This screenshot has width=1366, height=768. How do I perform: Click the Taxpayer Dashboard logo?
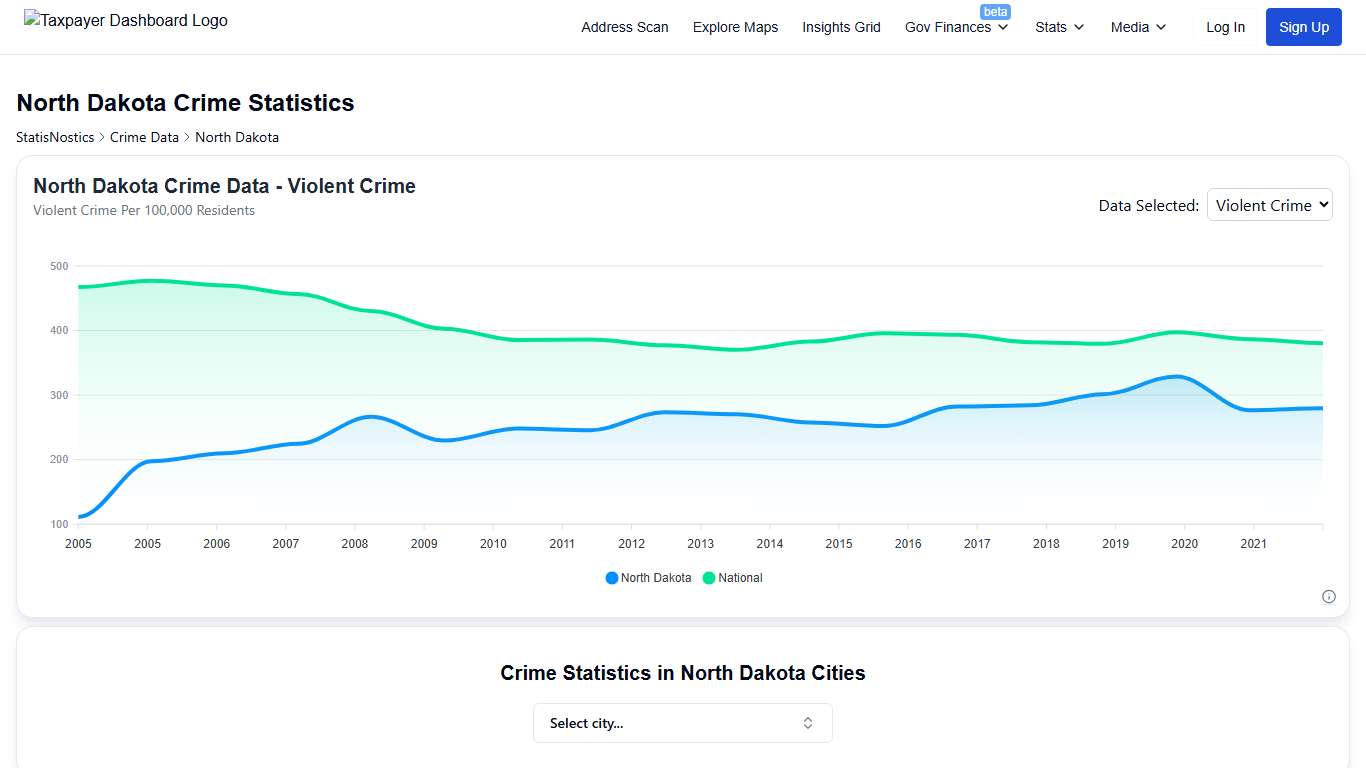(x=125, y=20)
